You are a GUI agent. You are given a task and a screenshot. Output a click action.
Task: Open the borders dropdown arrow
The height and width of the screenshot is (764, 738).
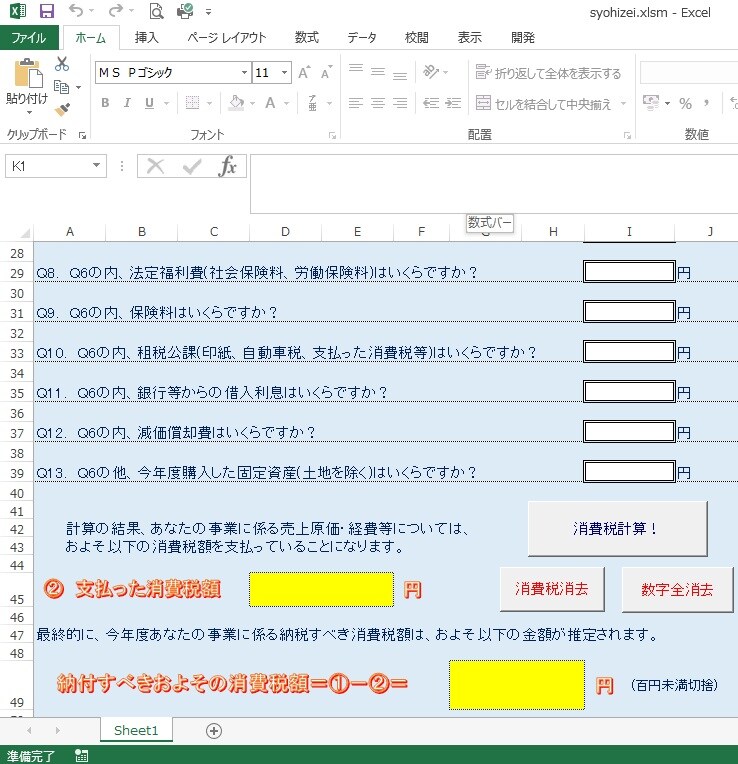coord(210,103)
